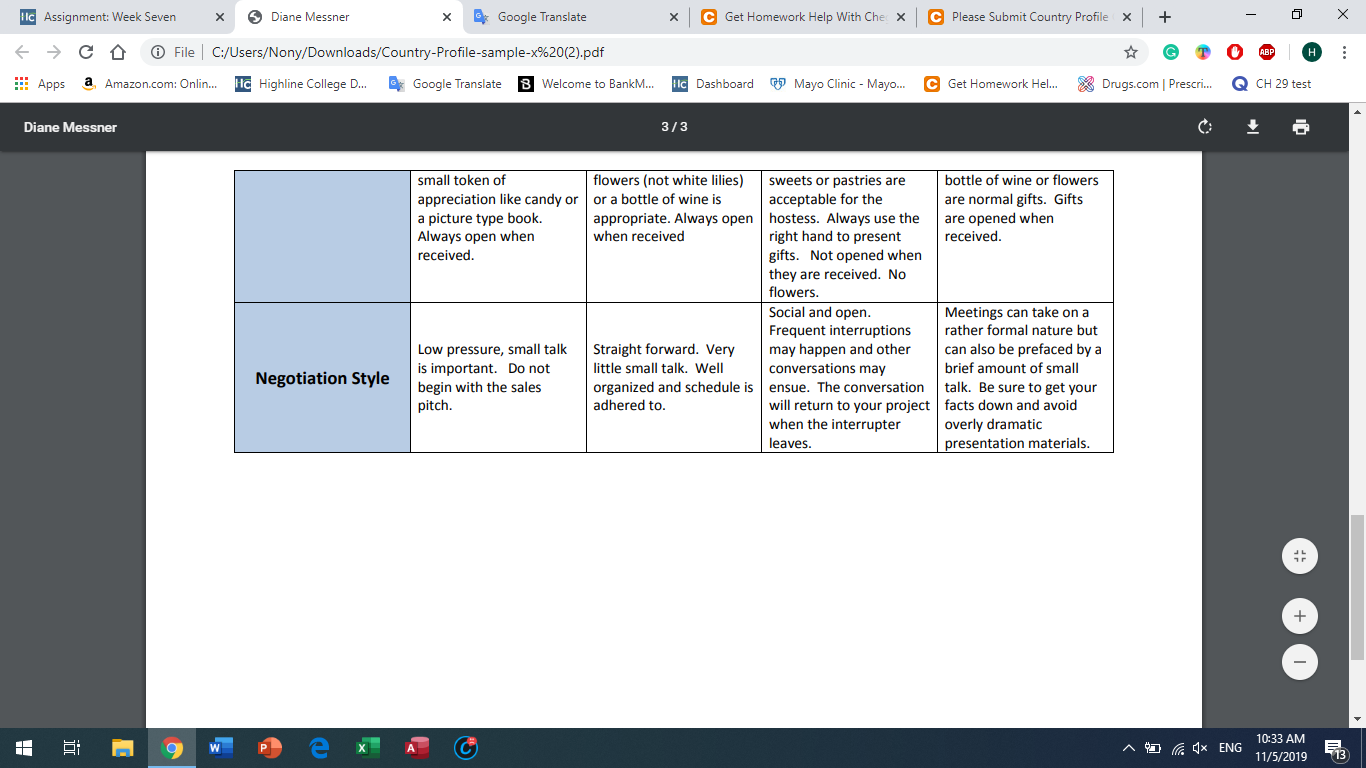1366x768 pixels.
Task: Expand hidden icons in the system tray
Action: point(1128,746)
